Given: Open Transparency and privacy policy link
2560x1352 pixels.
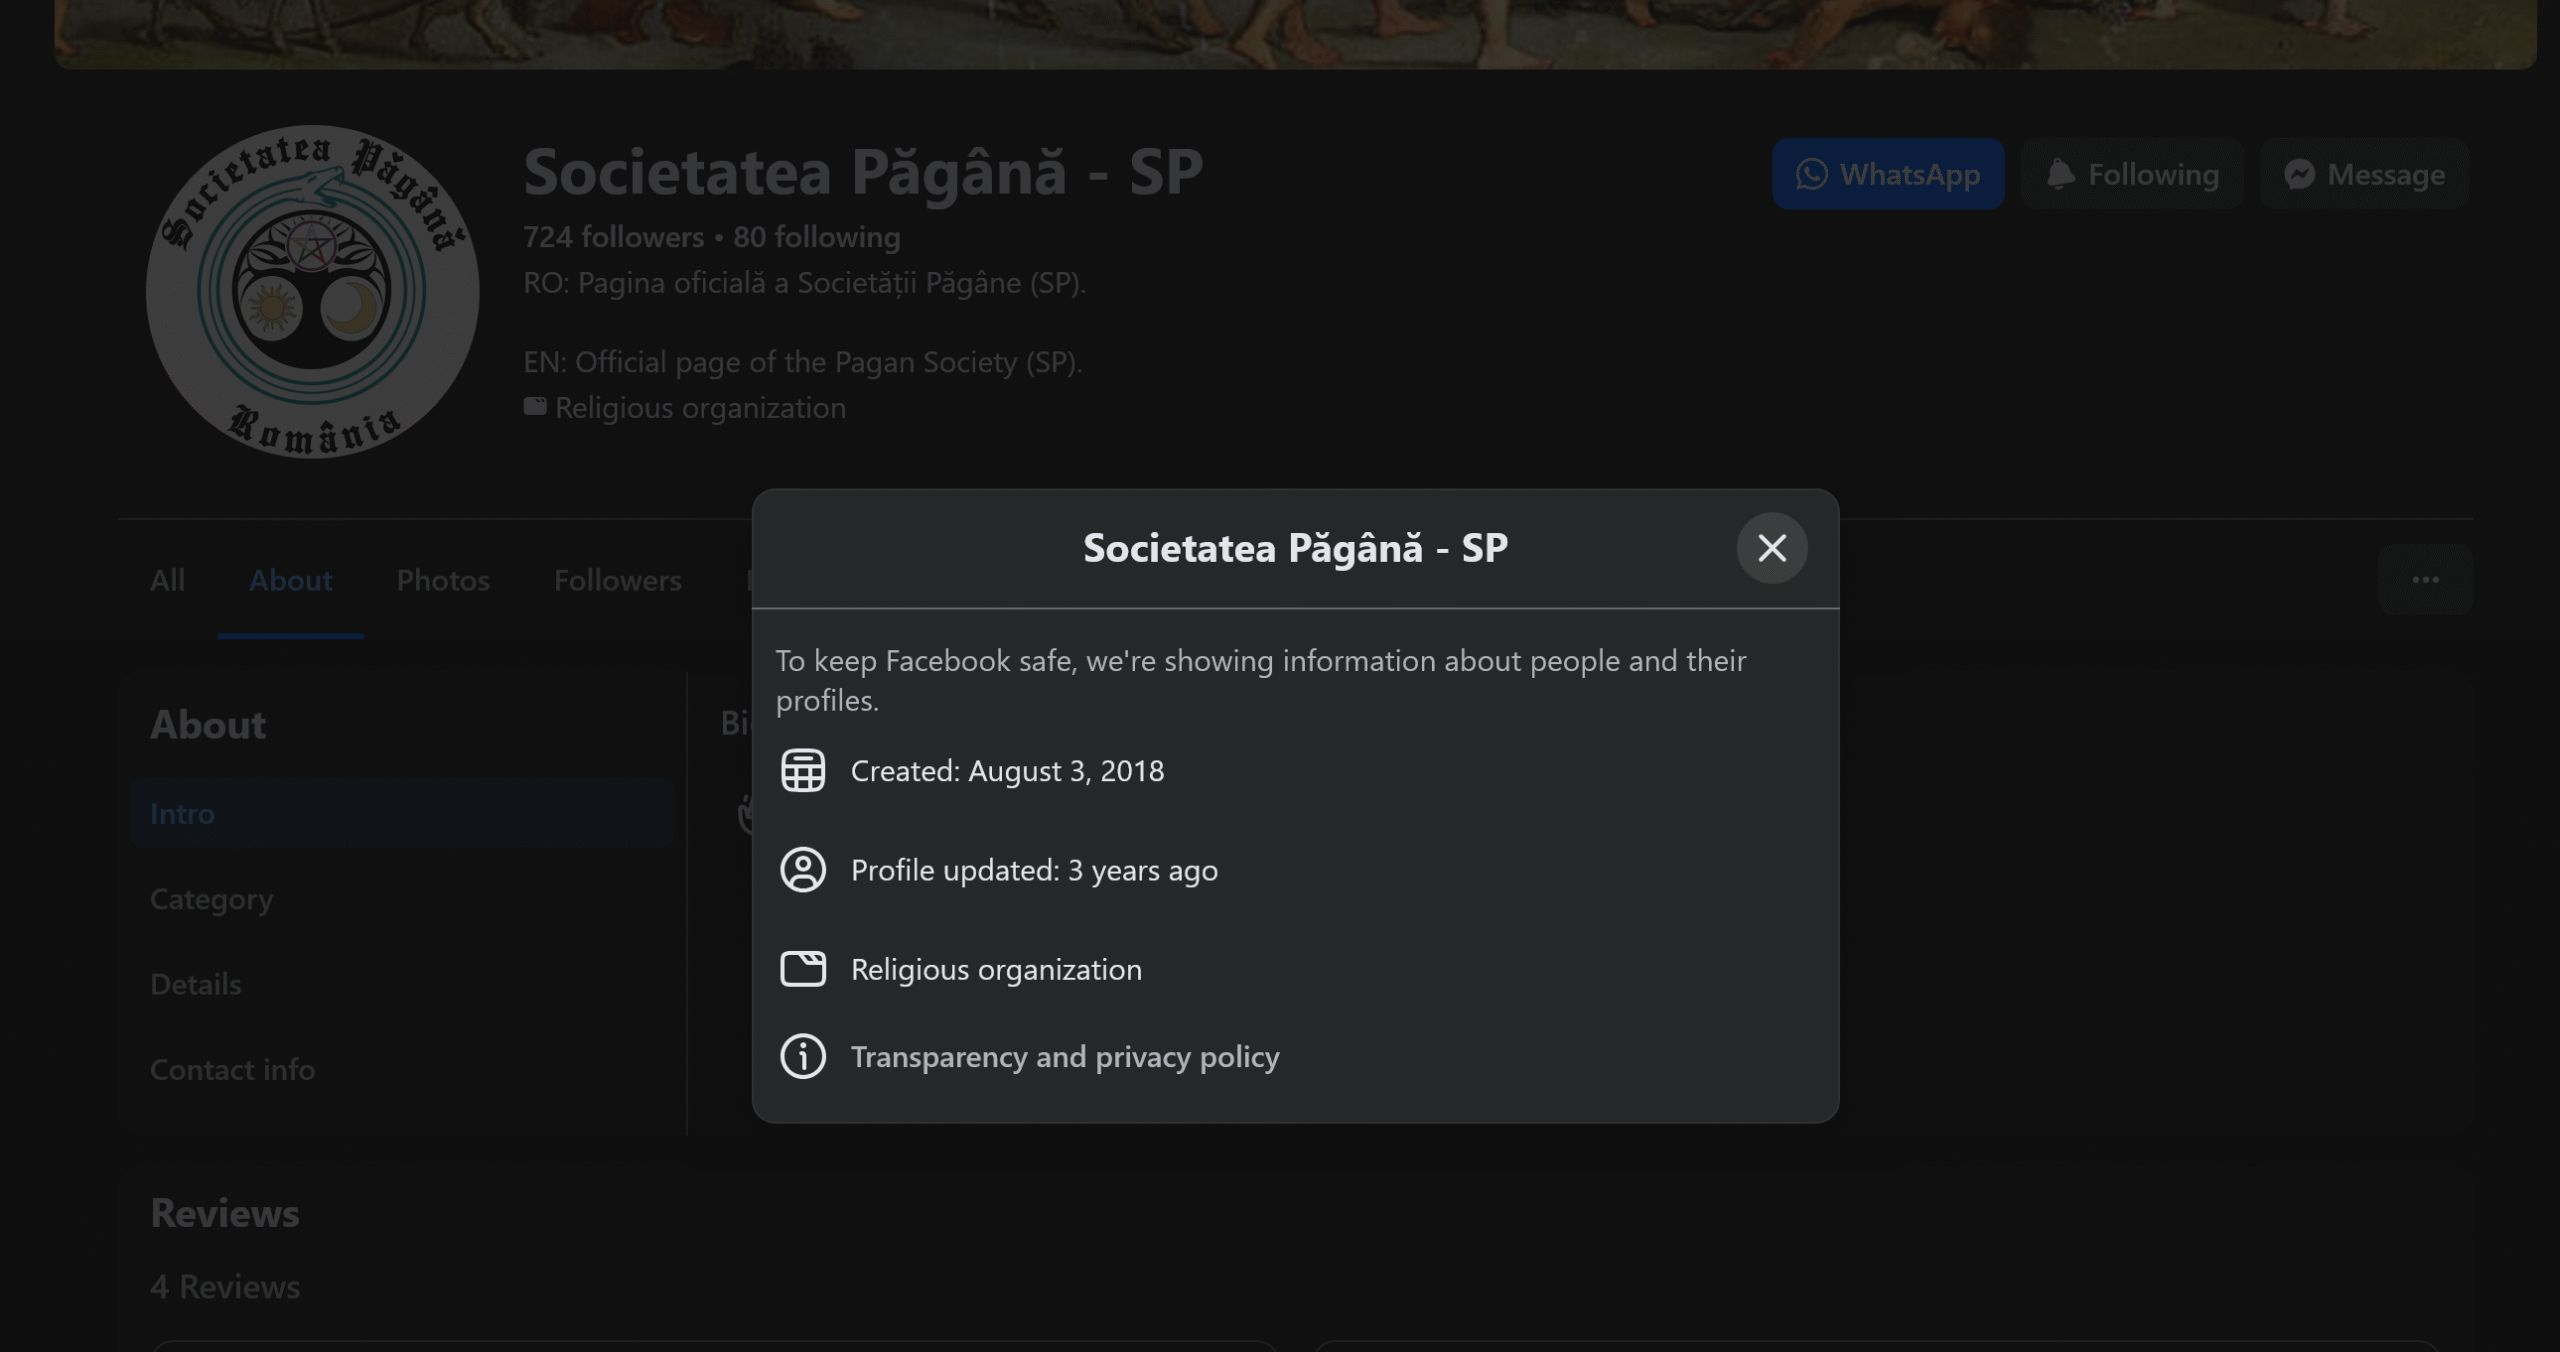Looking at the screenshot, I should click(1064, 1057).
